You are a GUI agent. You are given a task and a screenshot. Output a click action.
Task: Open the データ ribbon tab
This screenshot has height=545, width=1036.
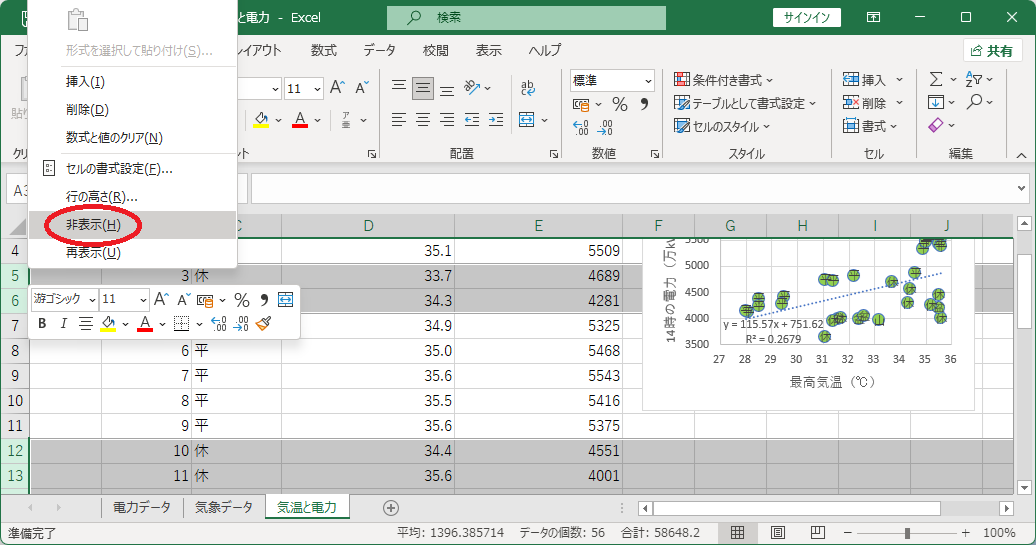pos(379,50)
